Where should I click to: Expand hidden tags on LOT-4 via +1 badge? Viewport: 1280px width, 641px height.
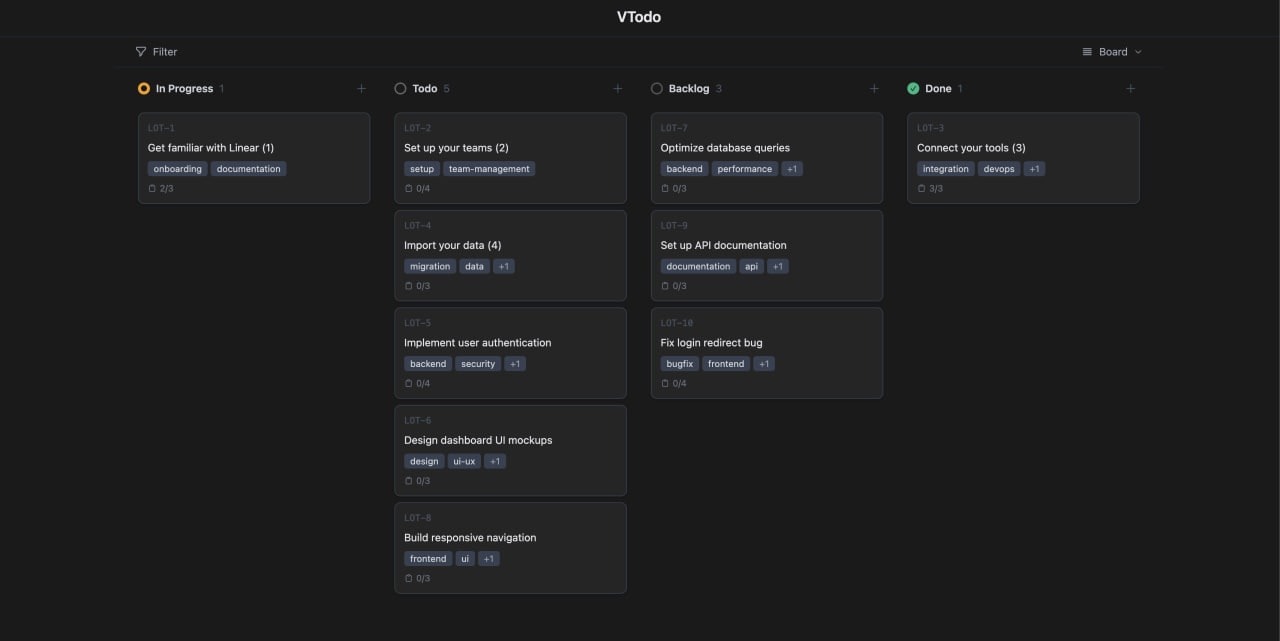point(503,266)
